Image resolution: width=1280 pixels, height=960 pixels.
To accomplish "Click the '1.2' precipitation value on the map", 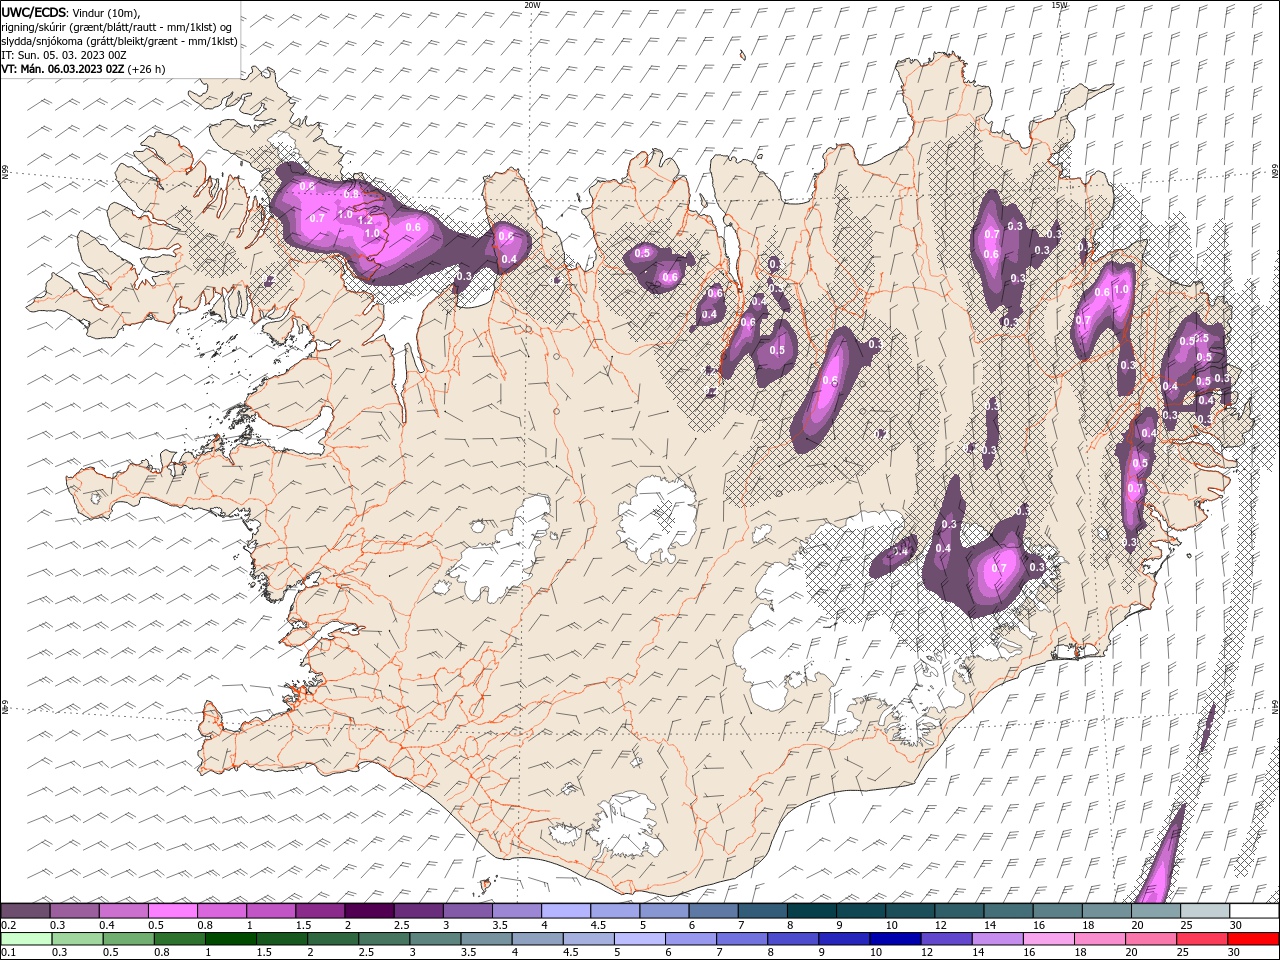I will point(365,220).
